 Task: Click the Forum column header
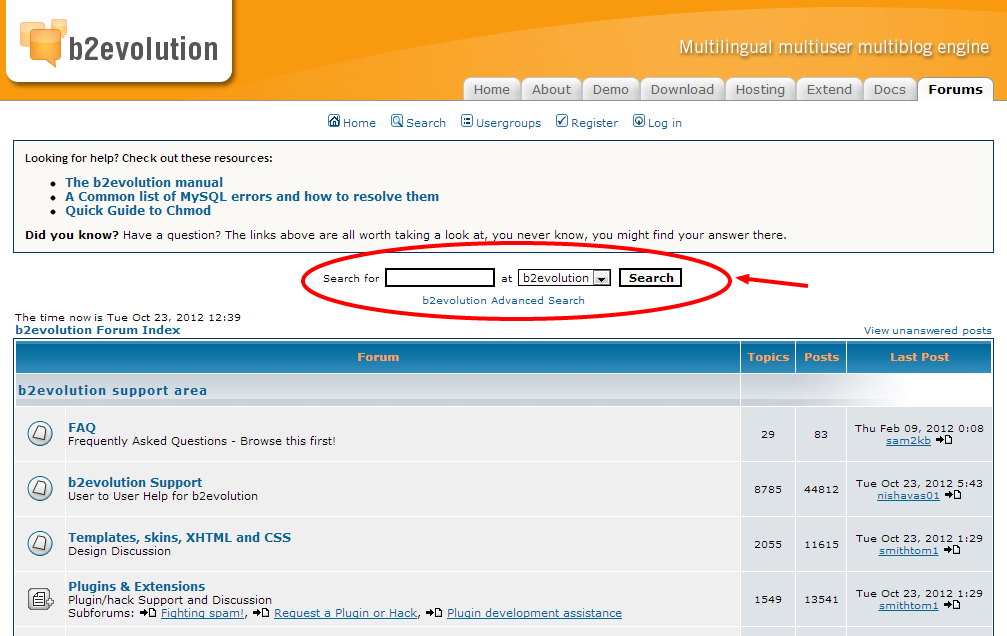click(378, 357)
